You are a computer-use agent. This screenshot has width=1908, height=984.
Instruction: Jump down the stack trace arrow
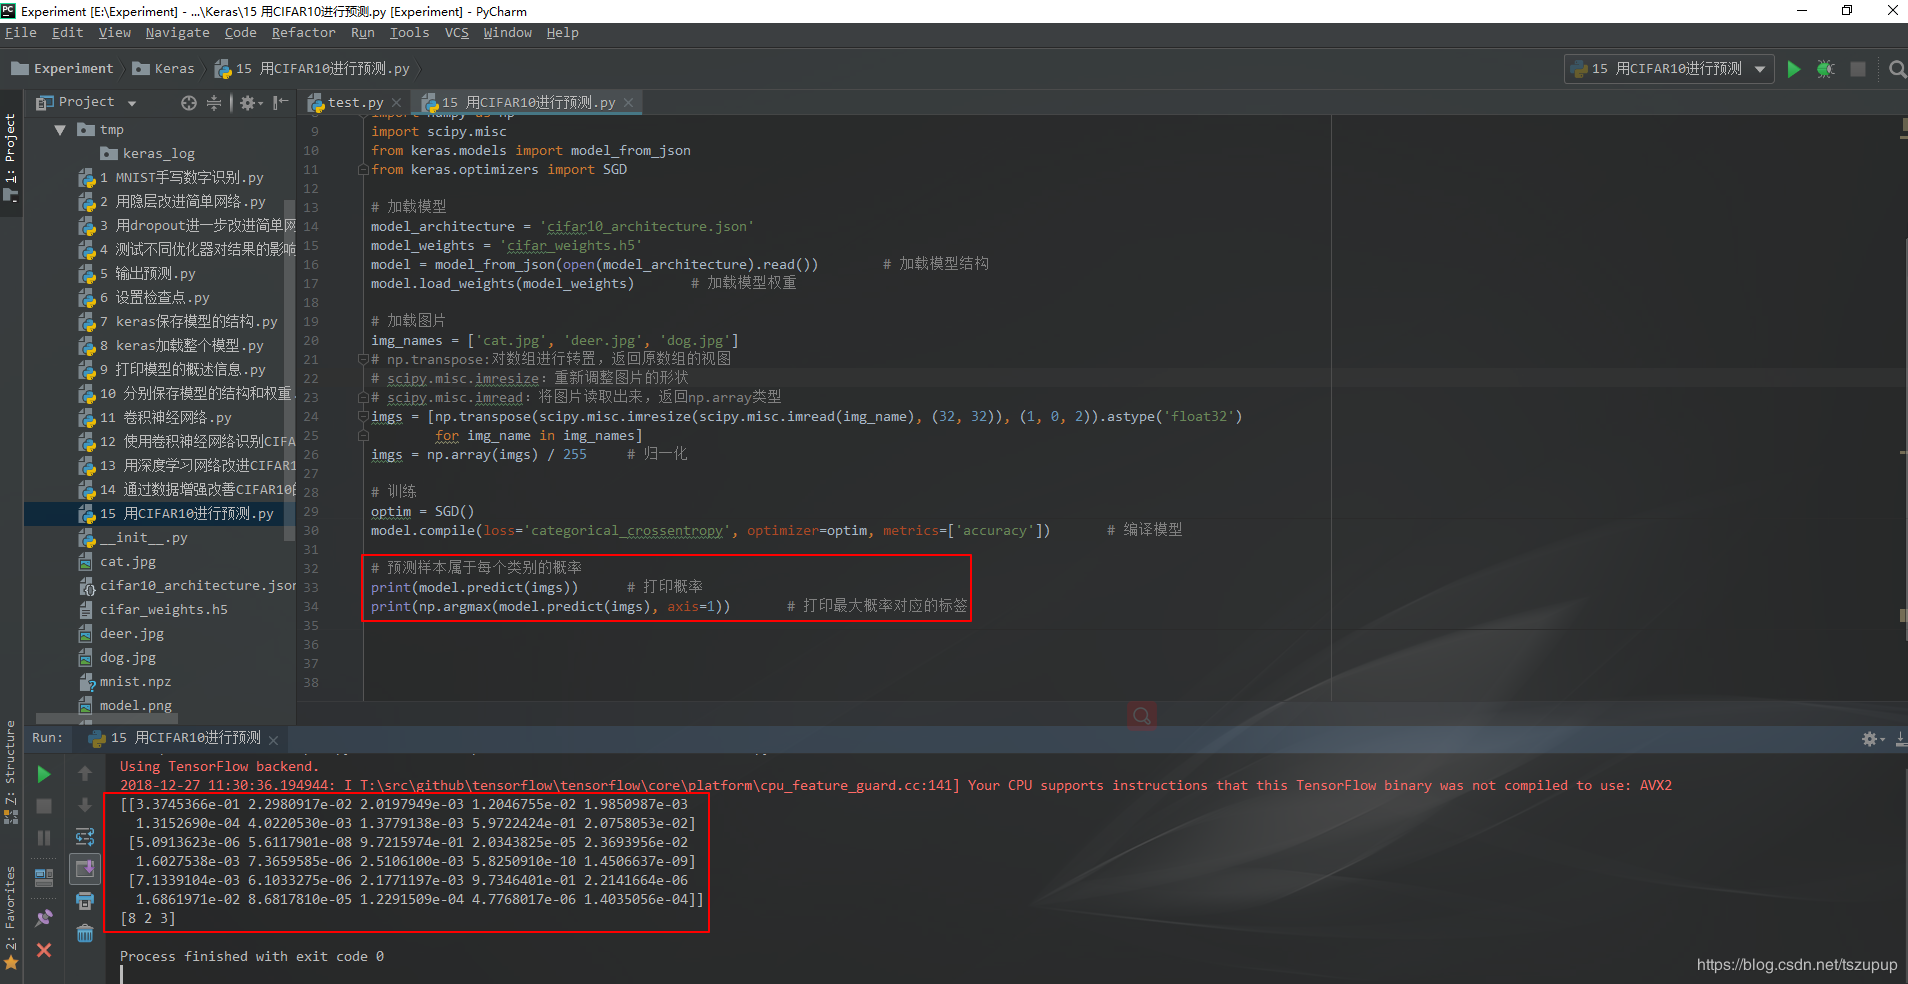click(x=85, y=806)
